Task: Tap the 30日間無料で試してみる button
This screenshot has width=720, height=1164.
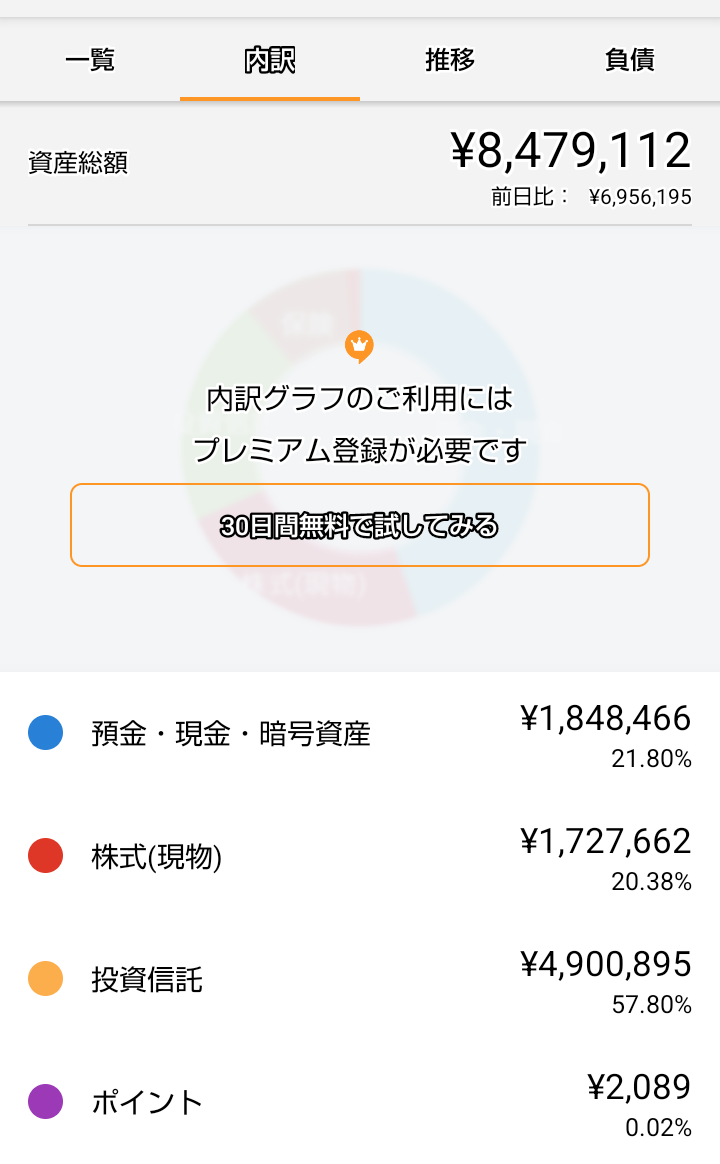Action: click(x=360, y=525)
